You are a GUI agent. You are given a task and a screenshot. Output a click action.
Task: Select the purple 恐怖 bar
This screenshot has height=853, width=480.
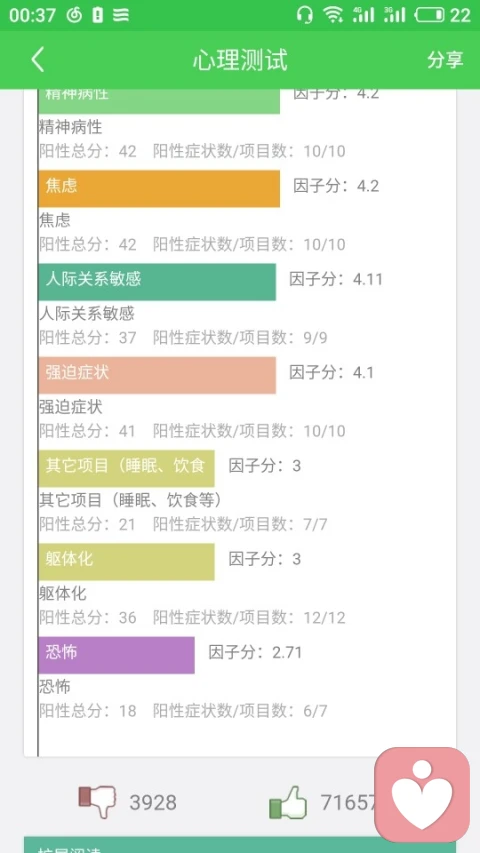click(x=116, y=655)
